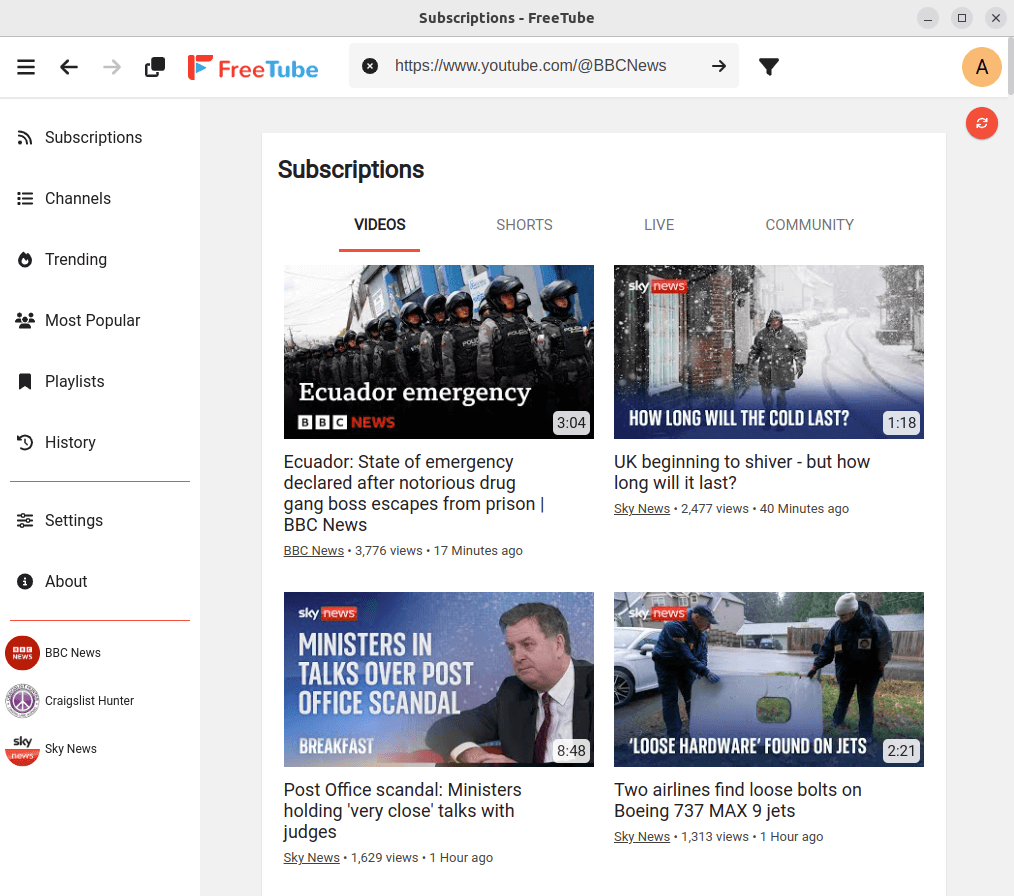Open Sky News channel avatar in sidebar
This screenshot has height=896, width=1014.
(x=23, y=749)
